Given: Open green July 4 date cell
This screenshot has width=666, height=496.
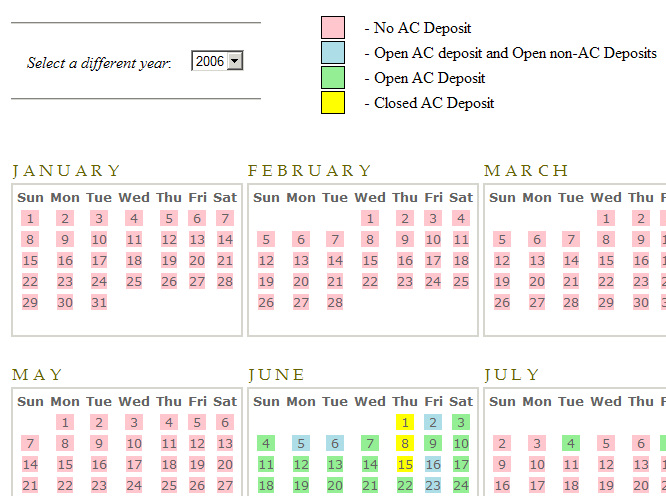Looking at the screenshot, I should [x=571, y=444].
